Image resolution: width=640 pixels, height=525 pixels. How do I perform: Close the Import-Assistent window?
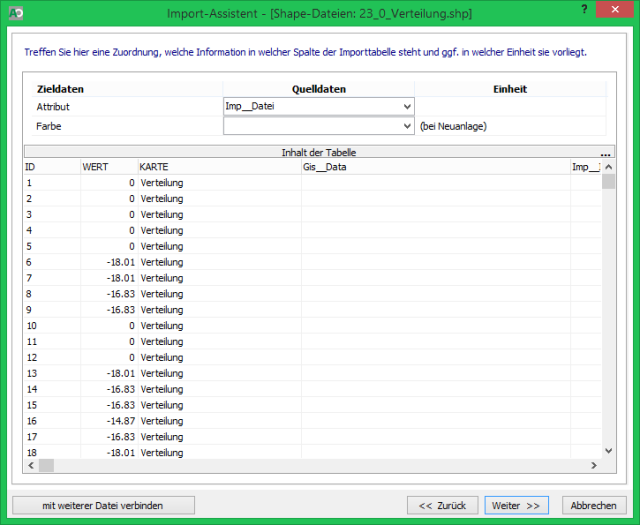pyautogui.click(x=617, y=9)
